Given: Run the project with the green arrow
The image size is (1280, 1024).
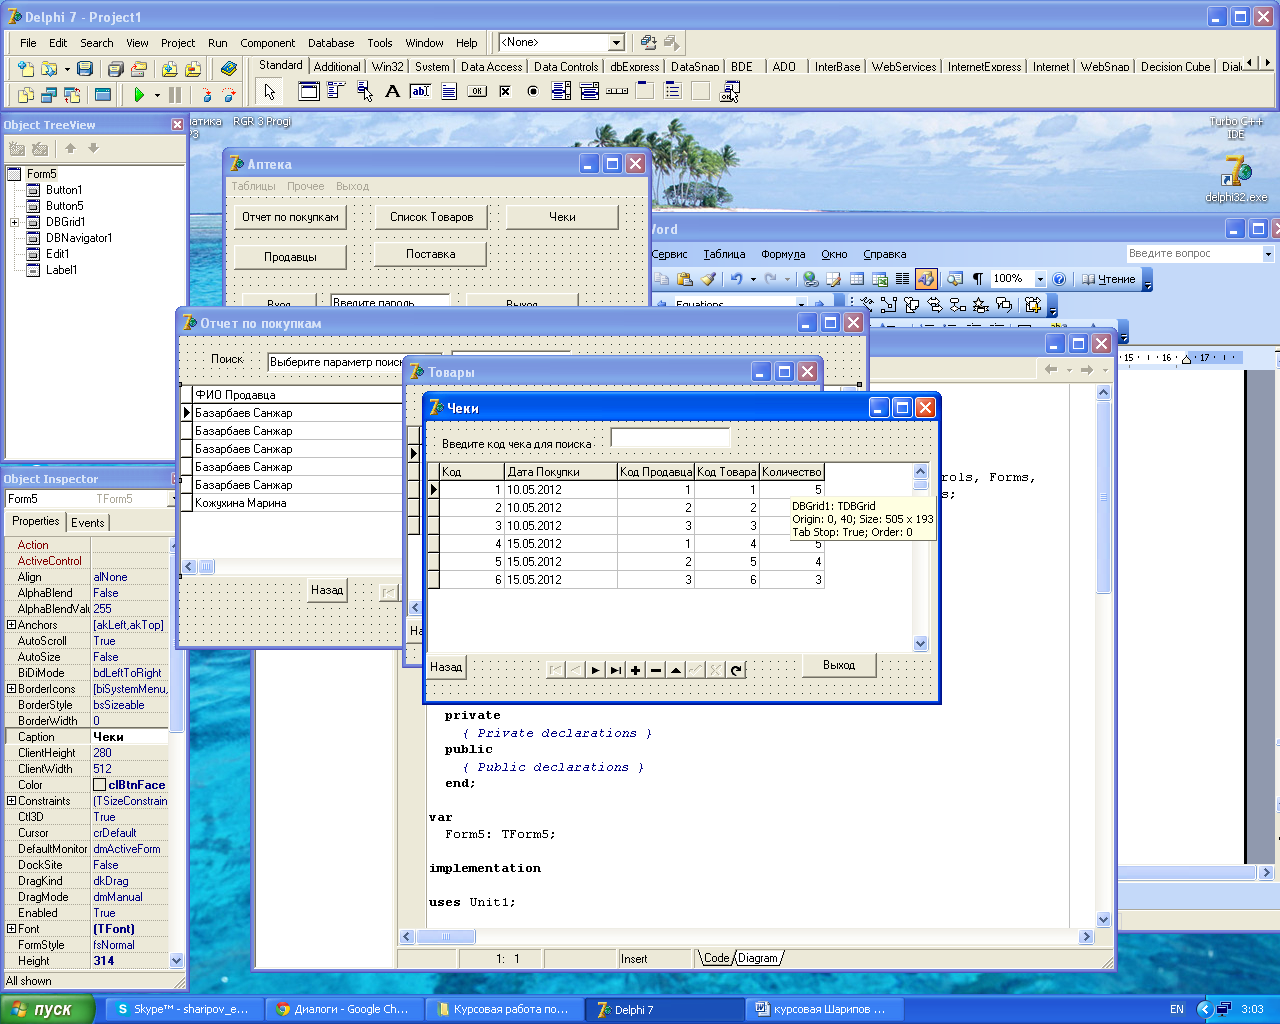Looking at the screenshot, I should click(139, 95).
